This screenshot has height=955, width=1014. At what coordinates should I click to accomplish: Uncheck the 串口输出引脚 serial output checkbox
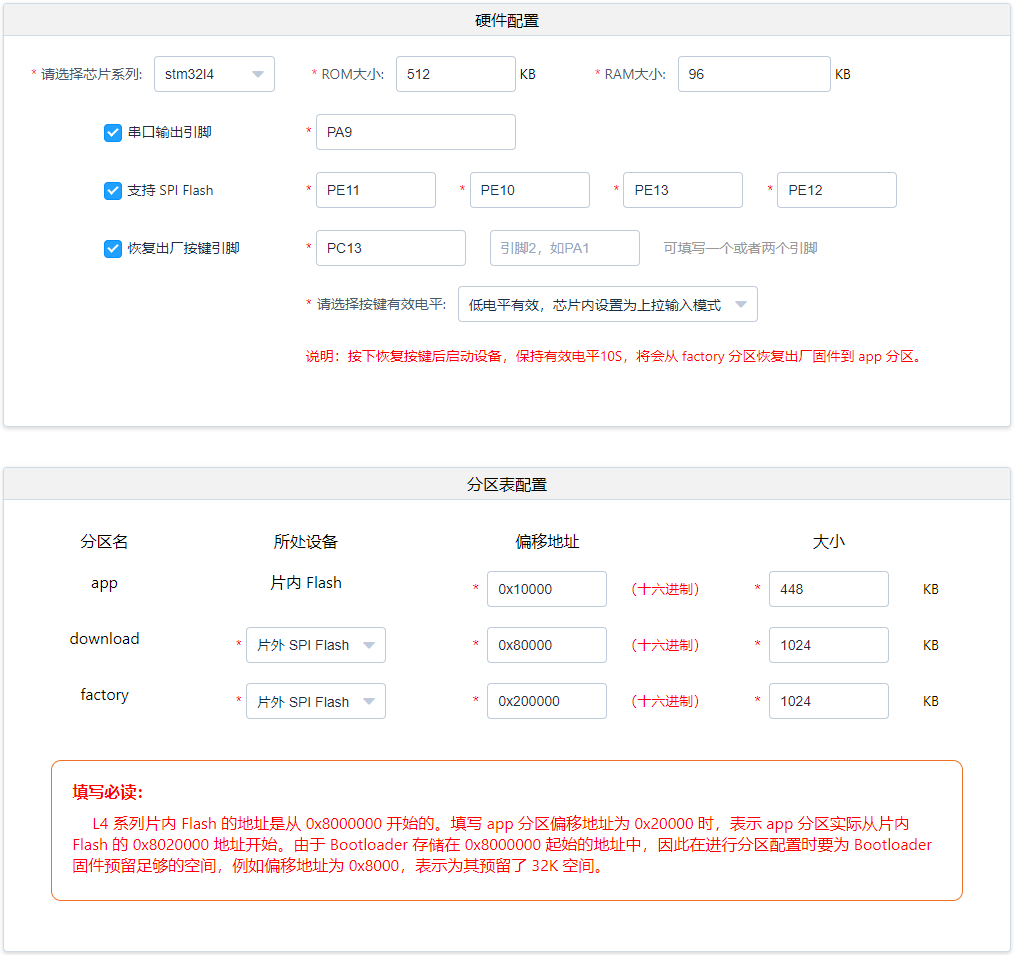click(x=112, y=132)
